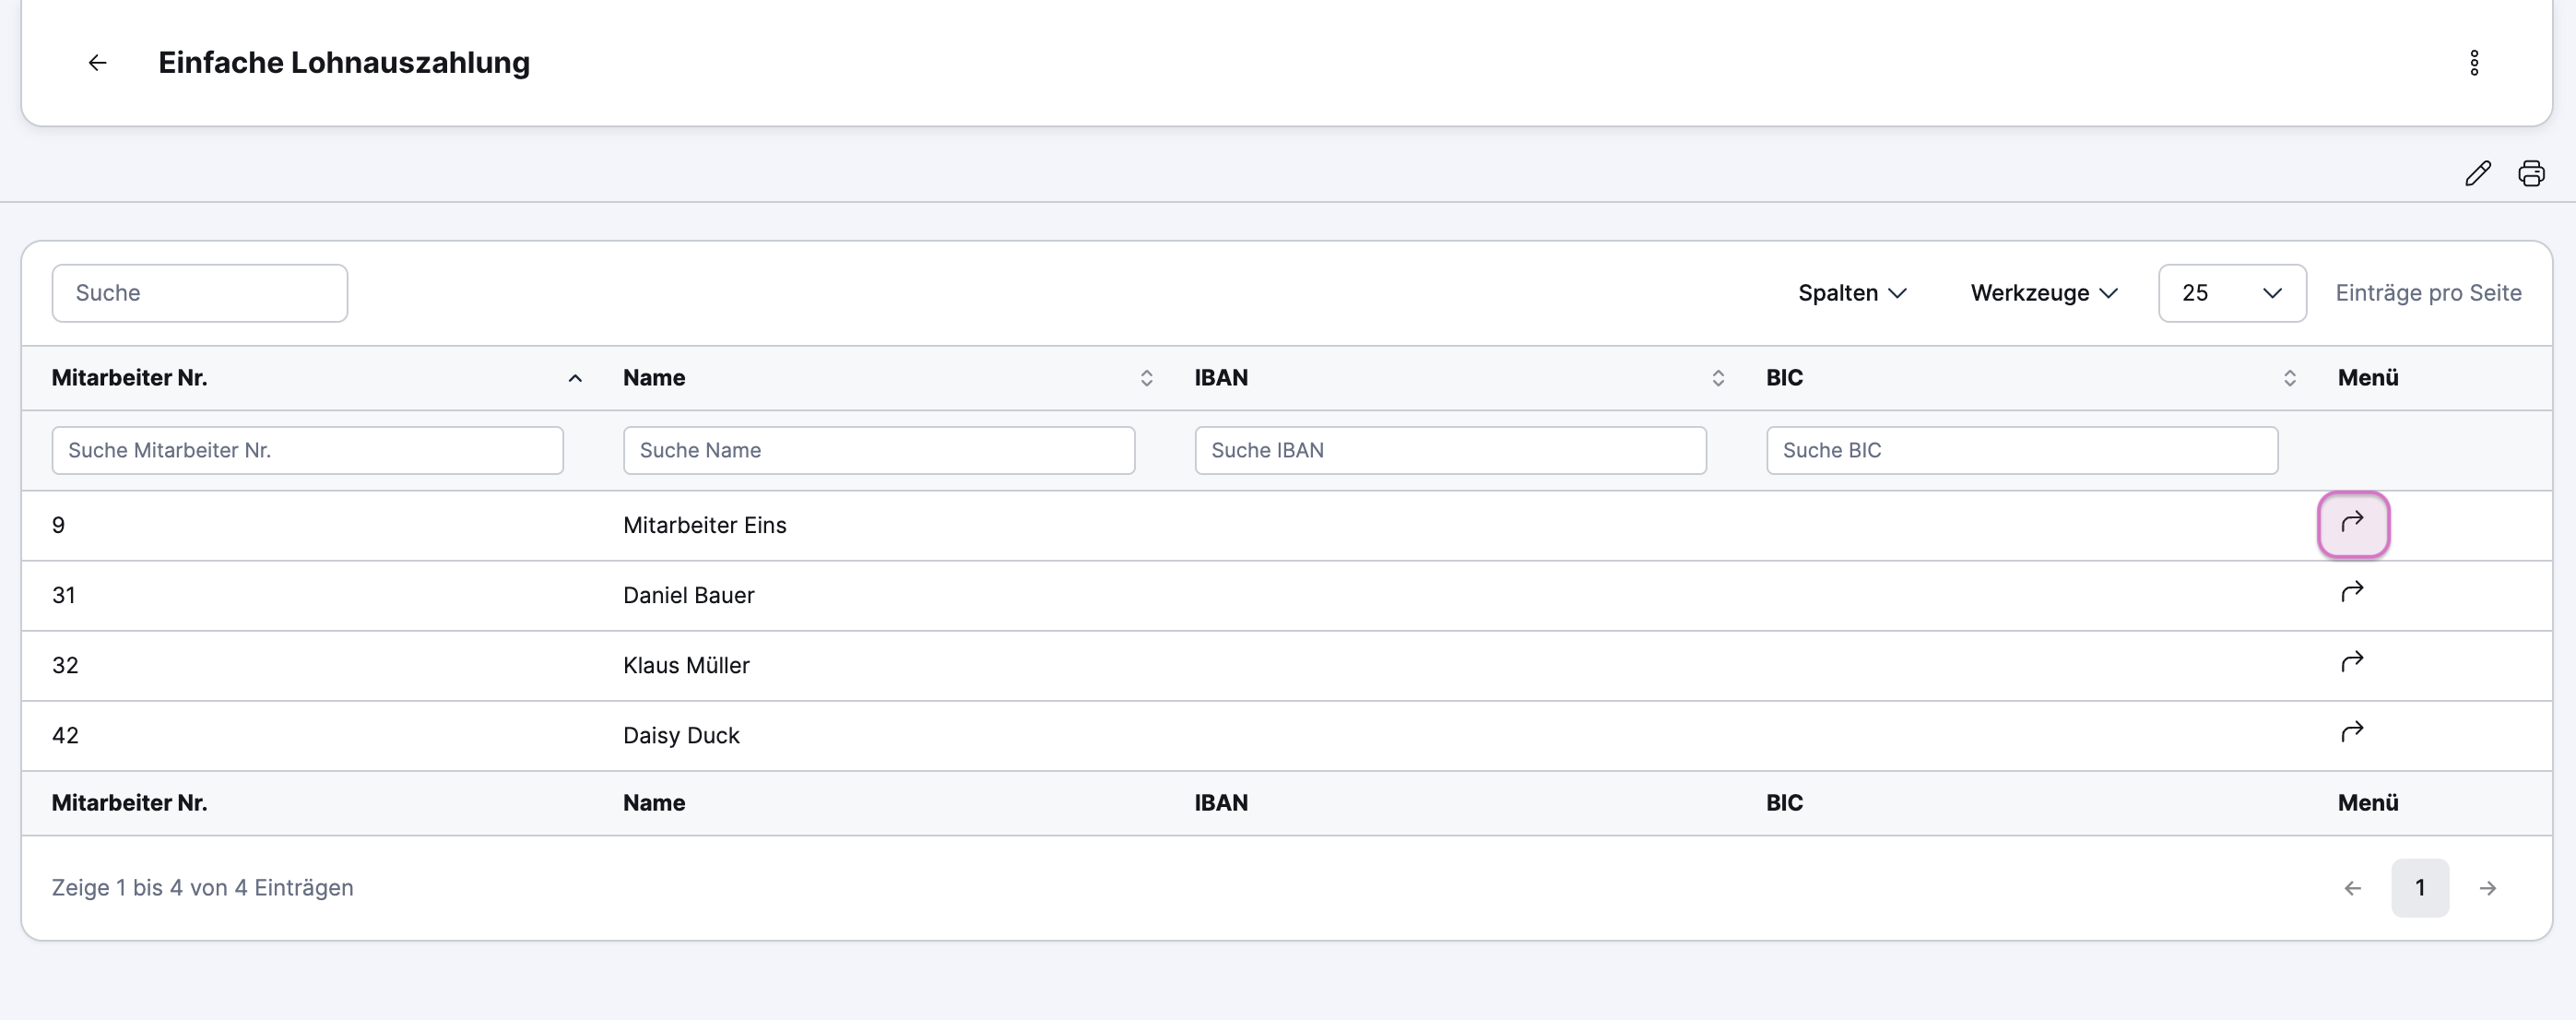Viewport: 2576px width, 1020px height.
Task: Click the Suche IBAN filter field
Action: point(1450,450)
